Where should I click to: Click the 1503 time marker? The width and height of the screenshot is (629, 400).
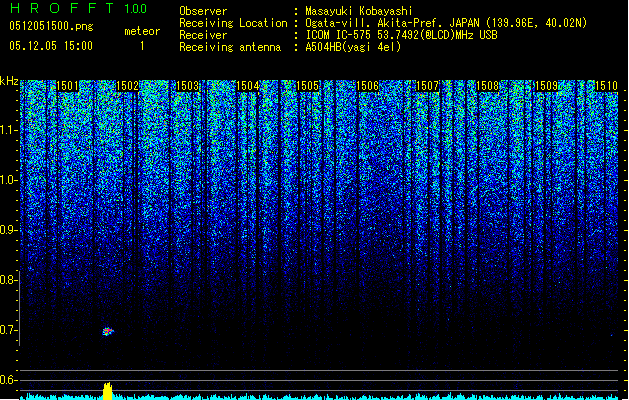click(x=187, y=86)
